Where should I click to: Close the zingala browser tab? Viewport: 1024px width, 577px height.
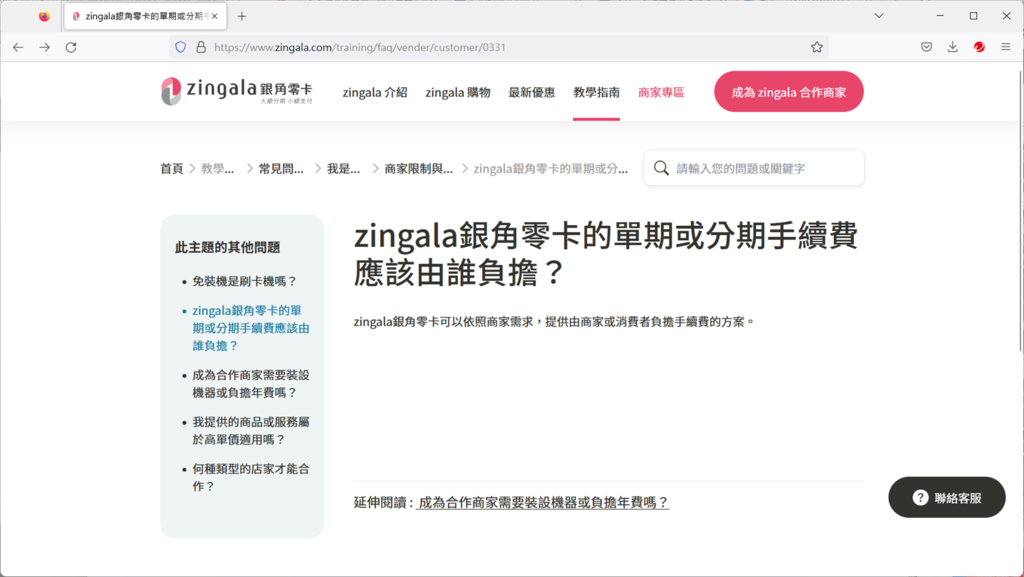tap(214, 16)
